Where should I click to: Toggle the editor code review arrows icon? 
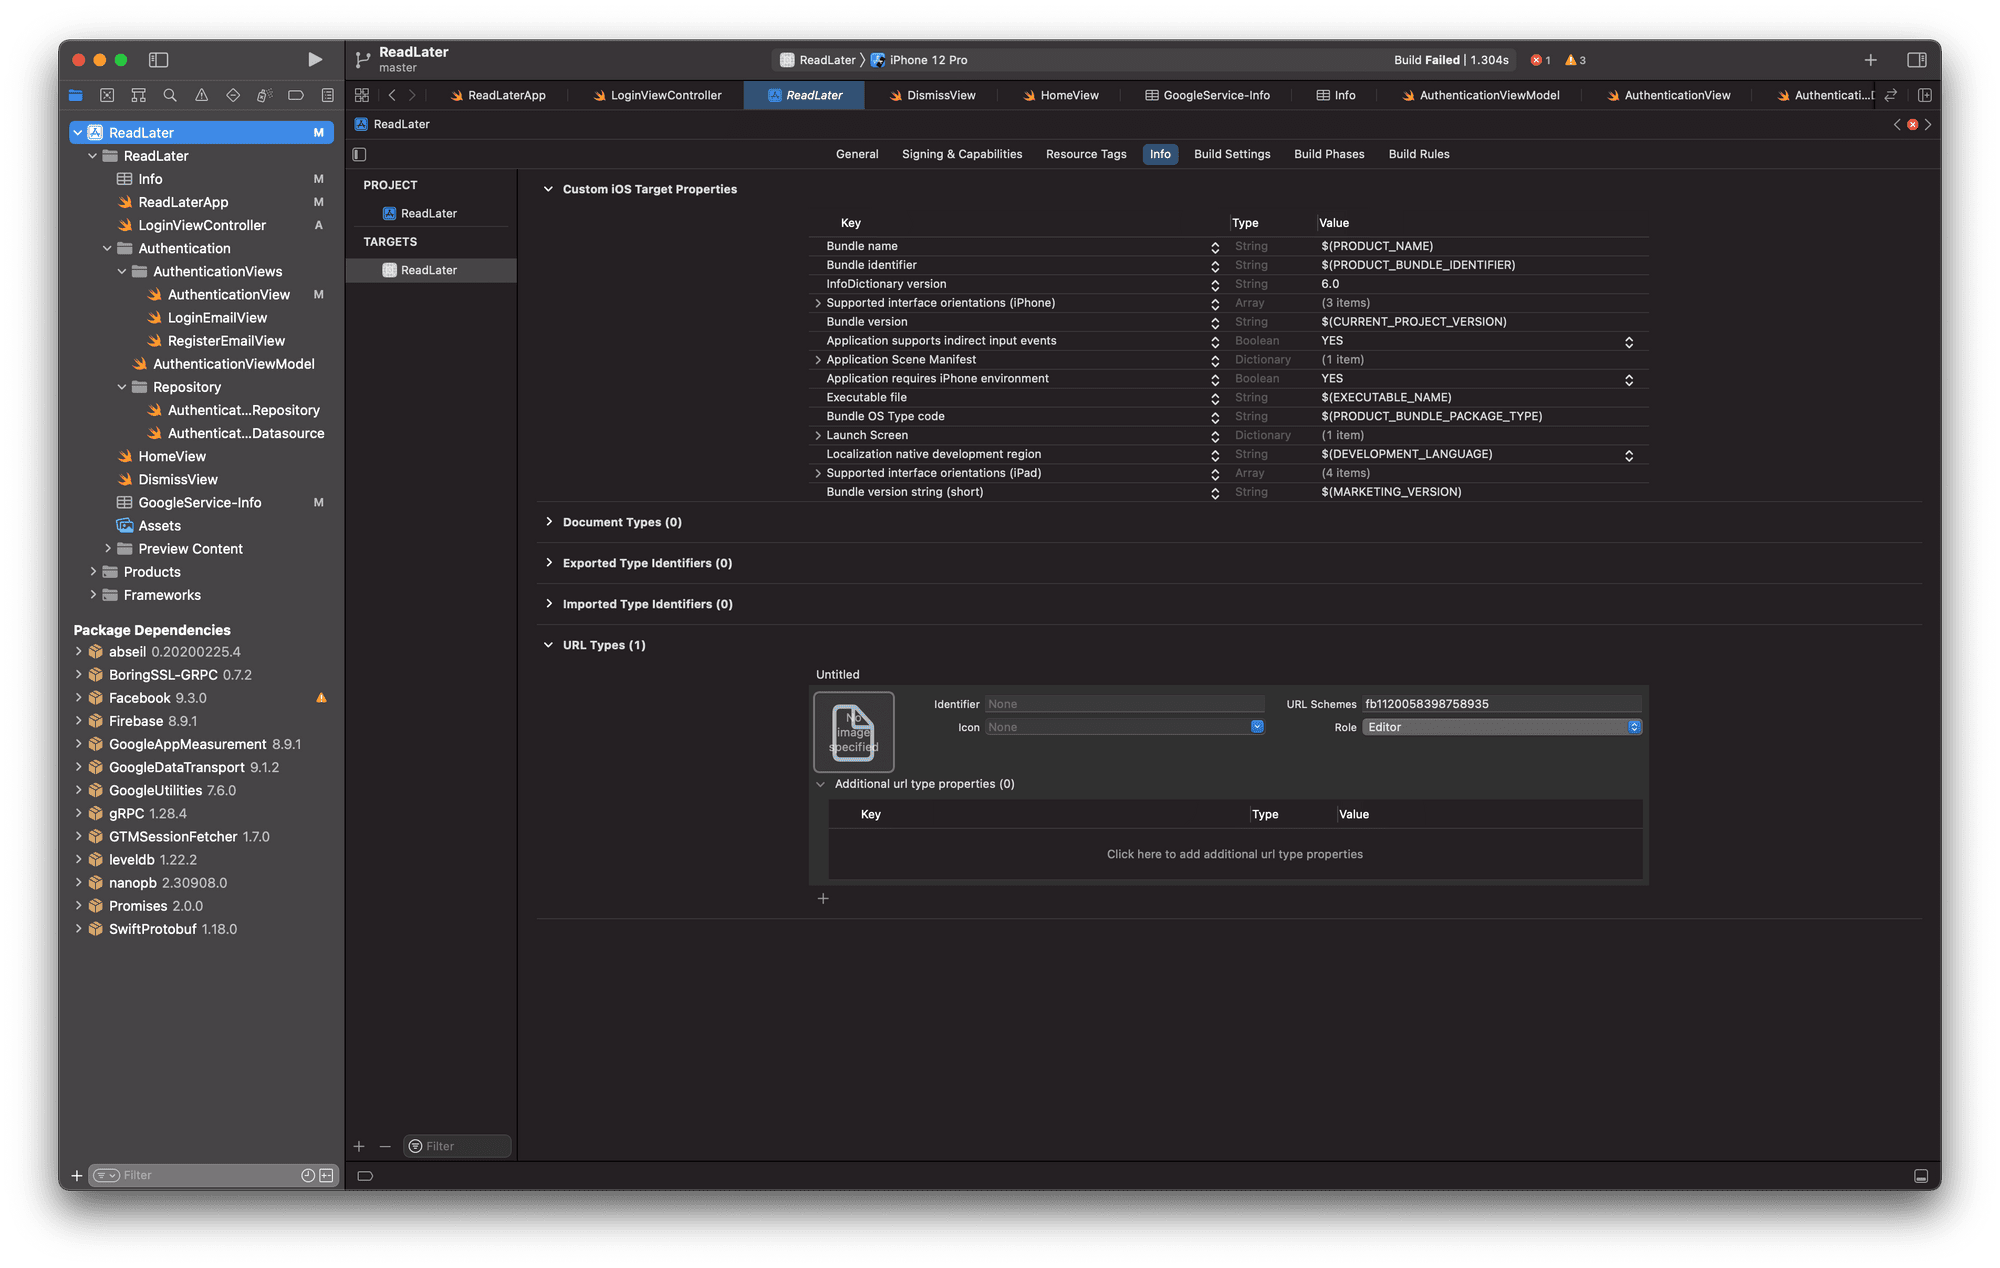pyautogui.click(x=1891, y=95)
